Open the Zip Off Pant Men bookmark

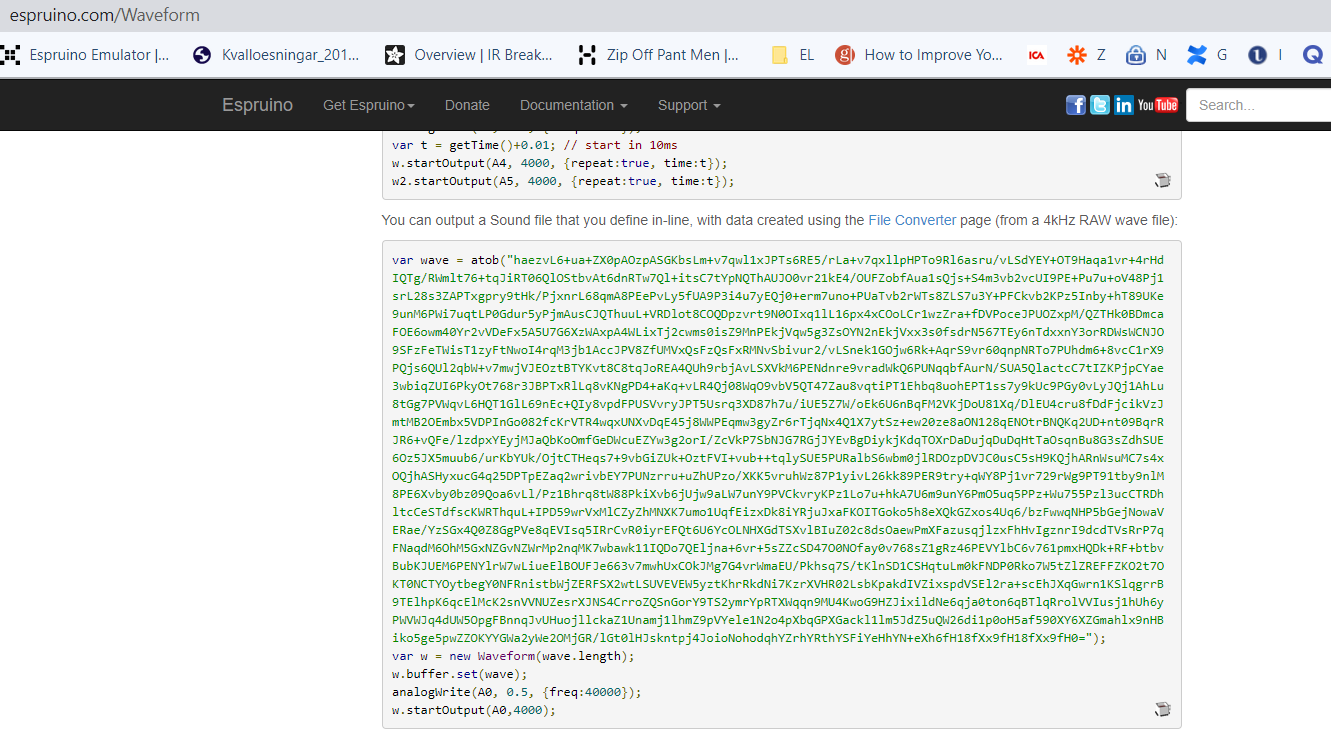click(x=660, y=55)
